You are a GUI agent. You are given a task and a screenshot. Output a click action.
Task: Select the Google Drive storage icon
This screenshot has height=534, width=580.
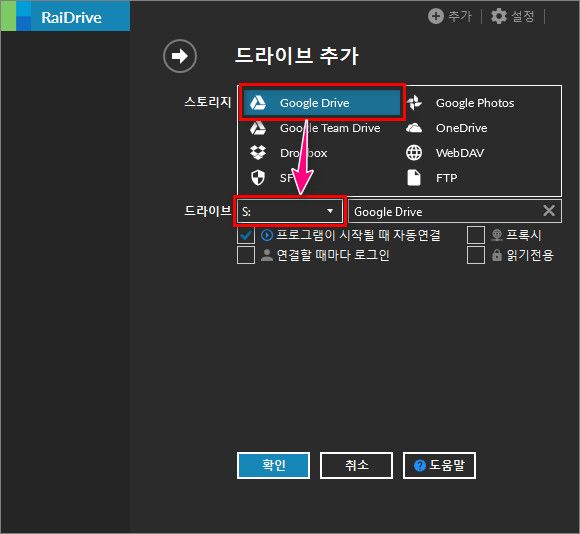(x=257, y=103)
